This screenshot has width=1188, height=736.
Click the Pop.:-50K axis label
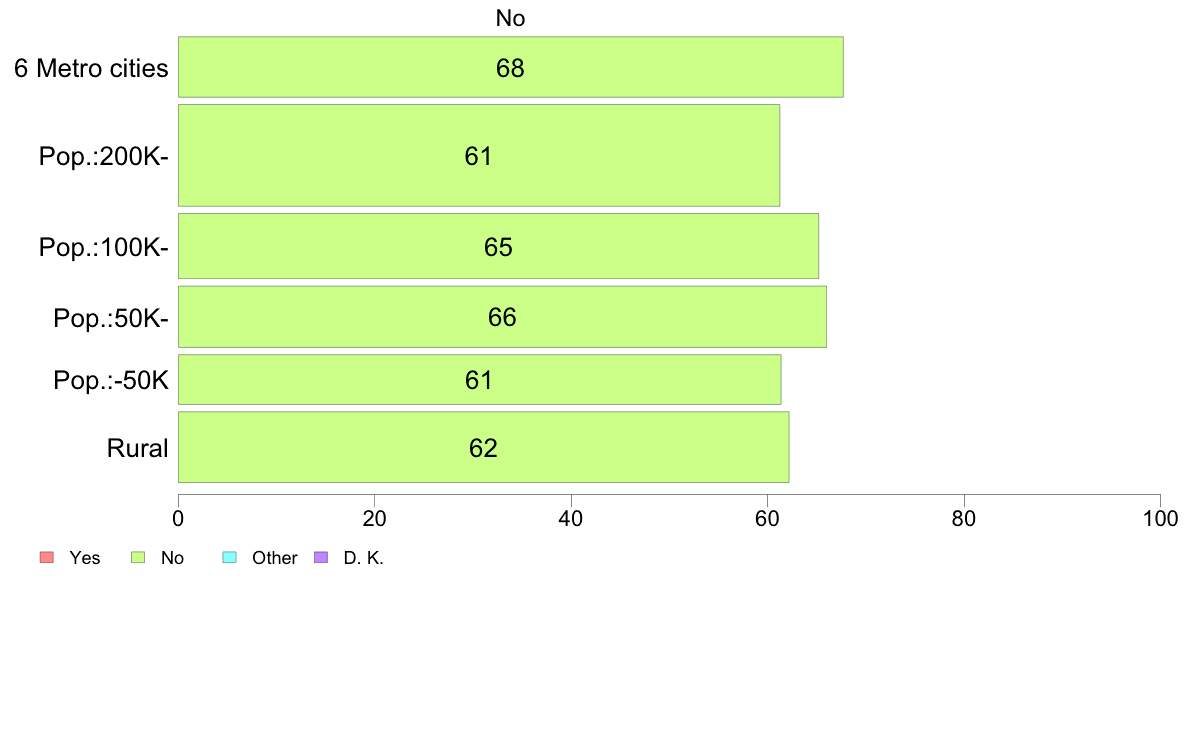pyautogui.click(x=111, y=380)
